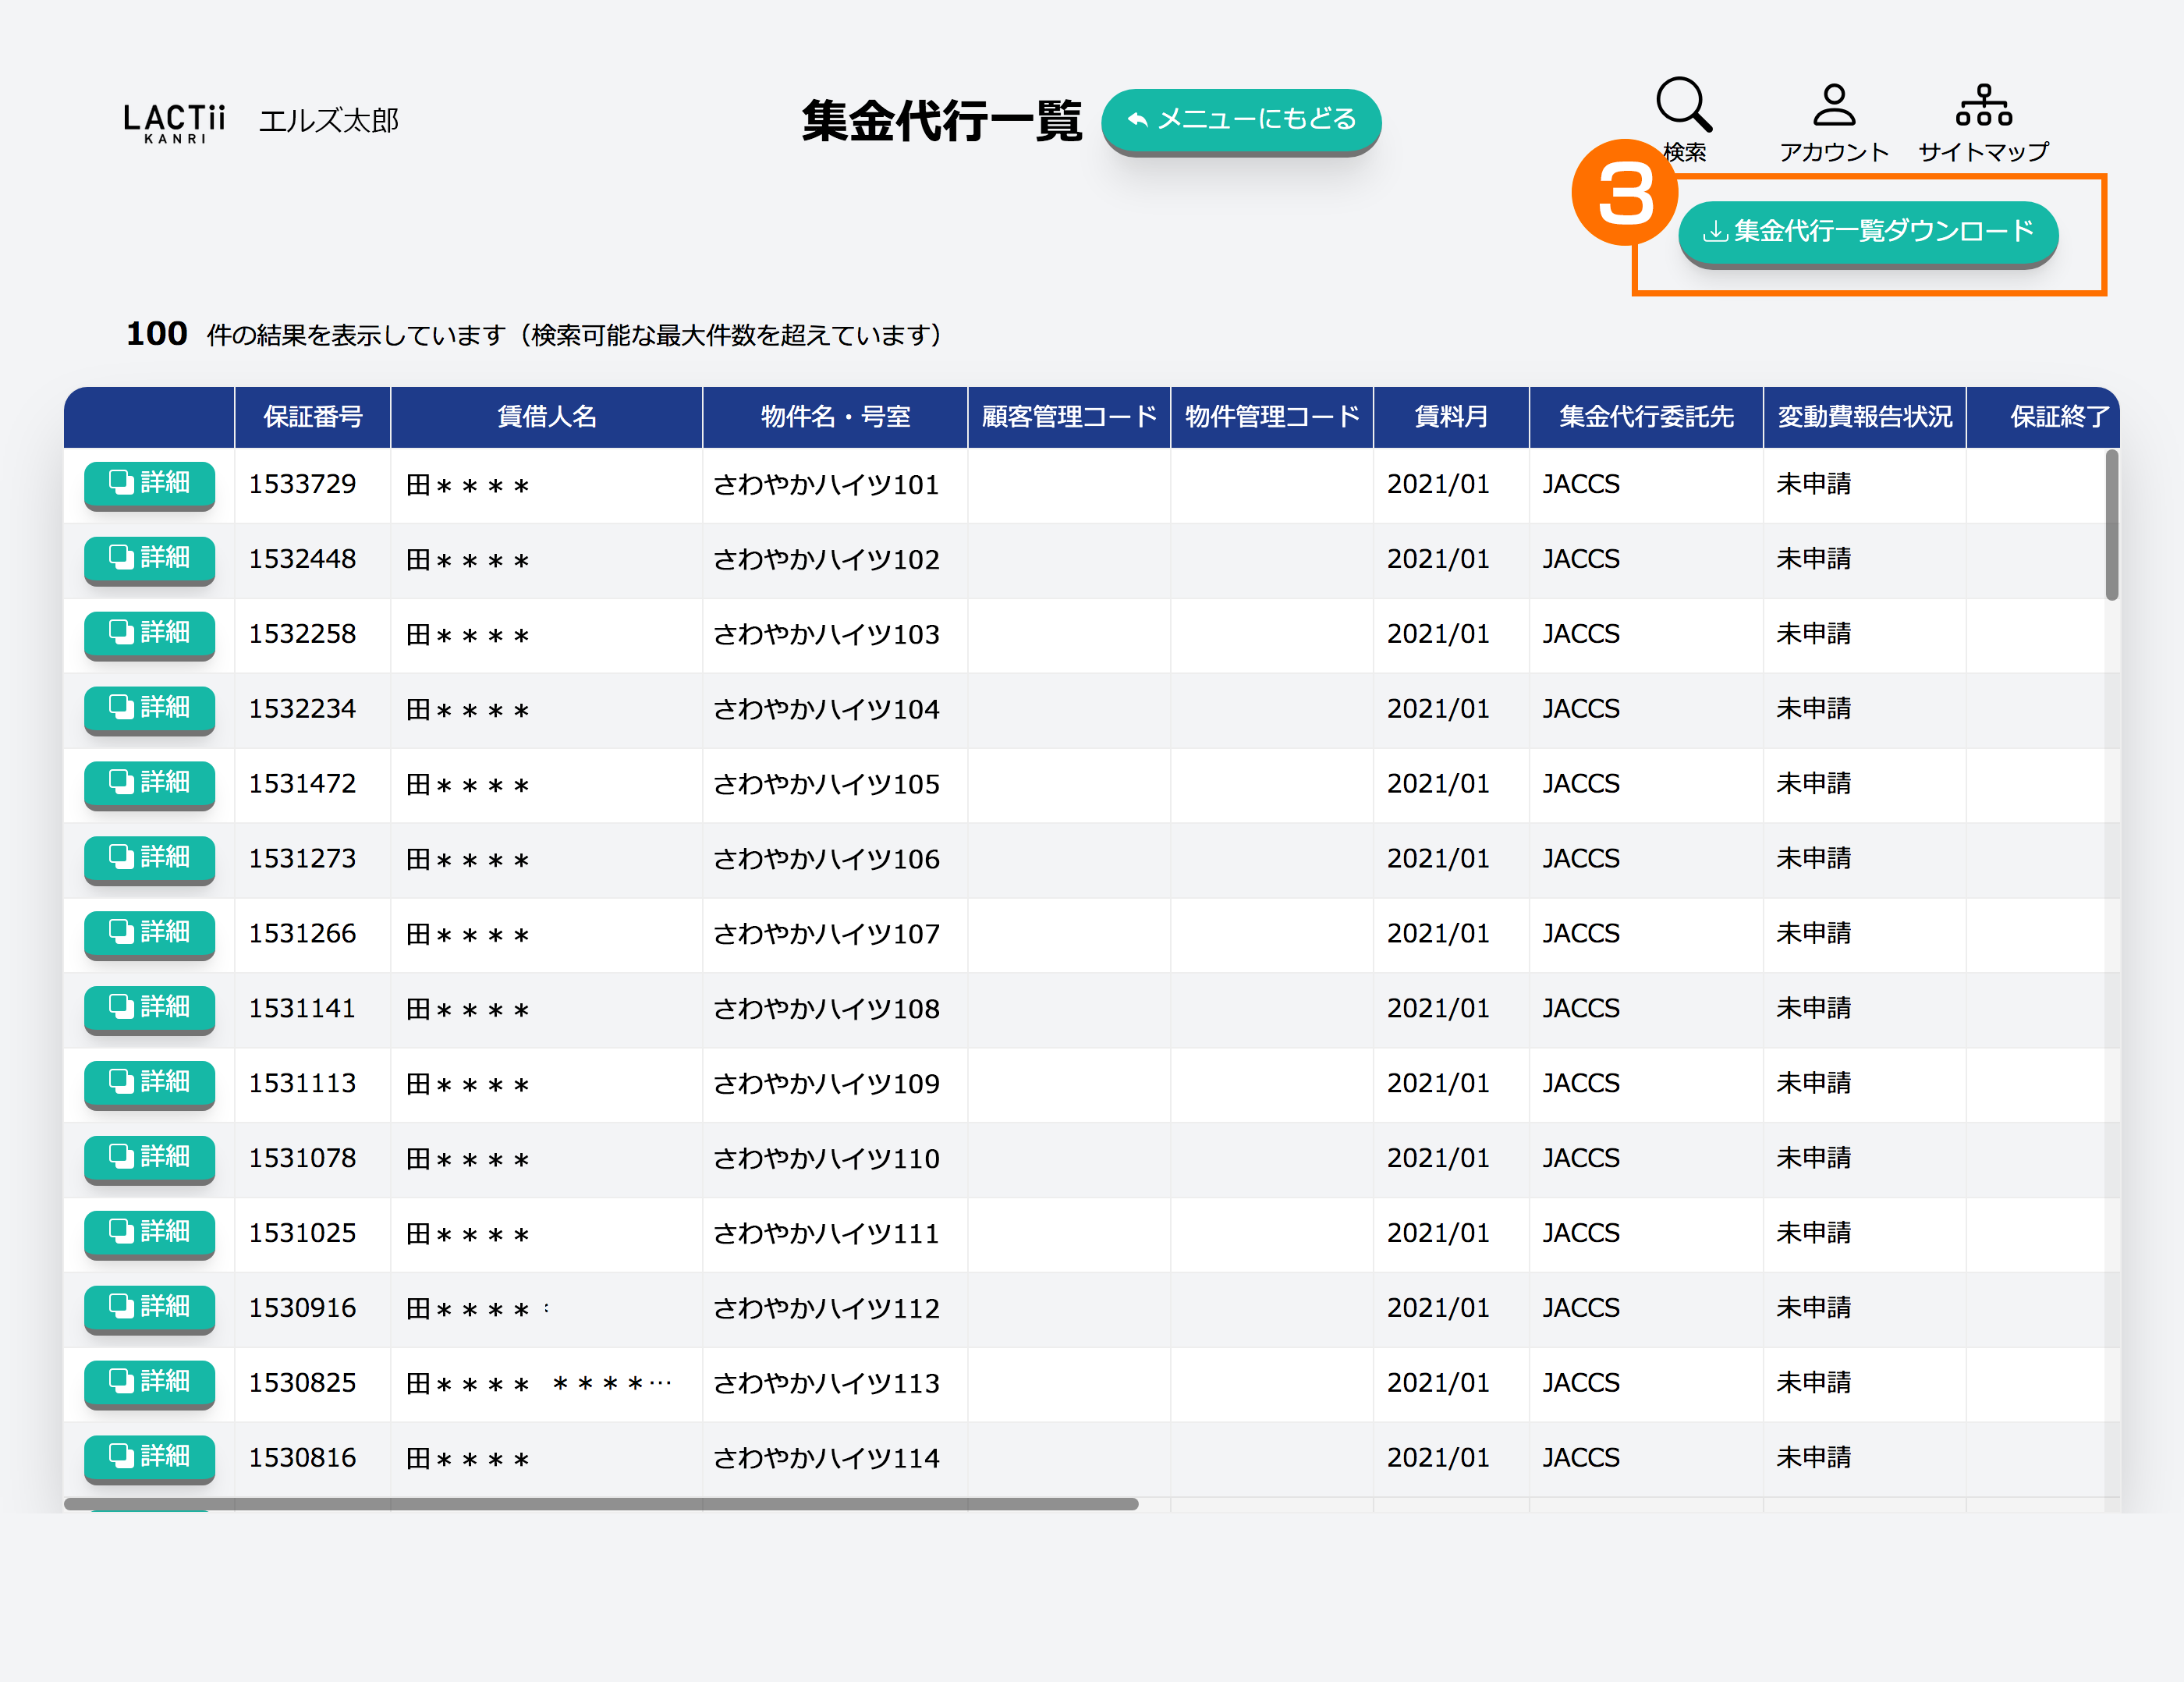Image resolution: width=2184 pixels, height=1682 pixels.
Task: Open 詳細 for guarantee number 1531141
Action: pyautogui.click(x=150, y=1007)
